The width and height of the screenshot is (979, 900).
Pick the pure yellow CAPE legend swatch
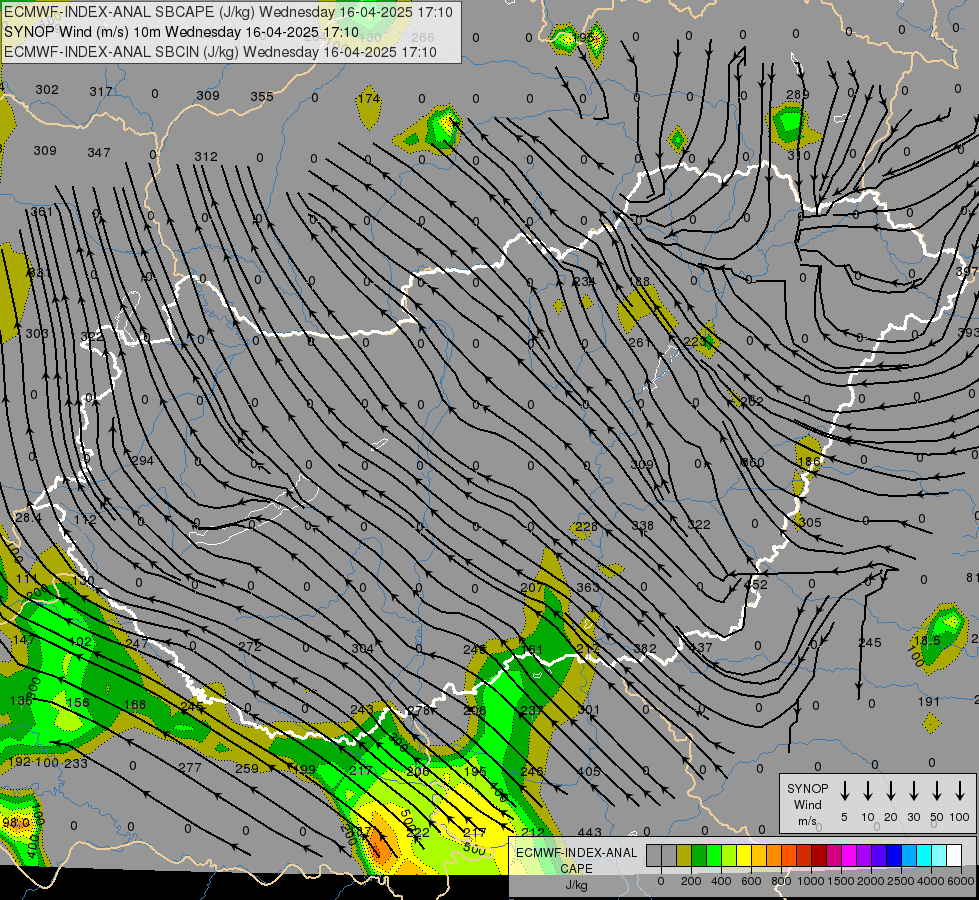[x=744, y=855]
